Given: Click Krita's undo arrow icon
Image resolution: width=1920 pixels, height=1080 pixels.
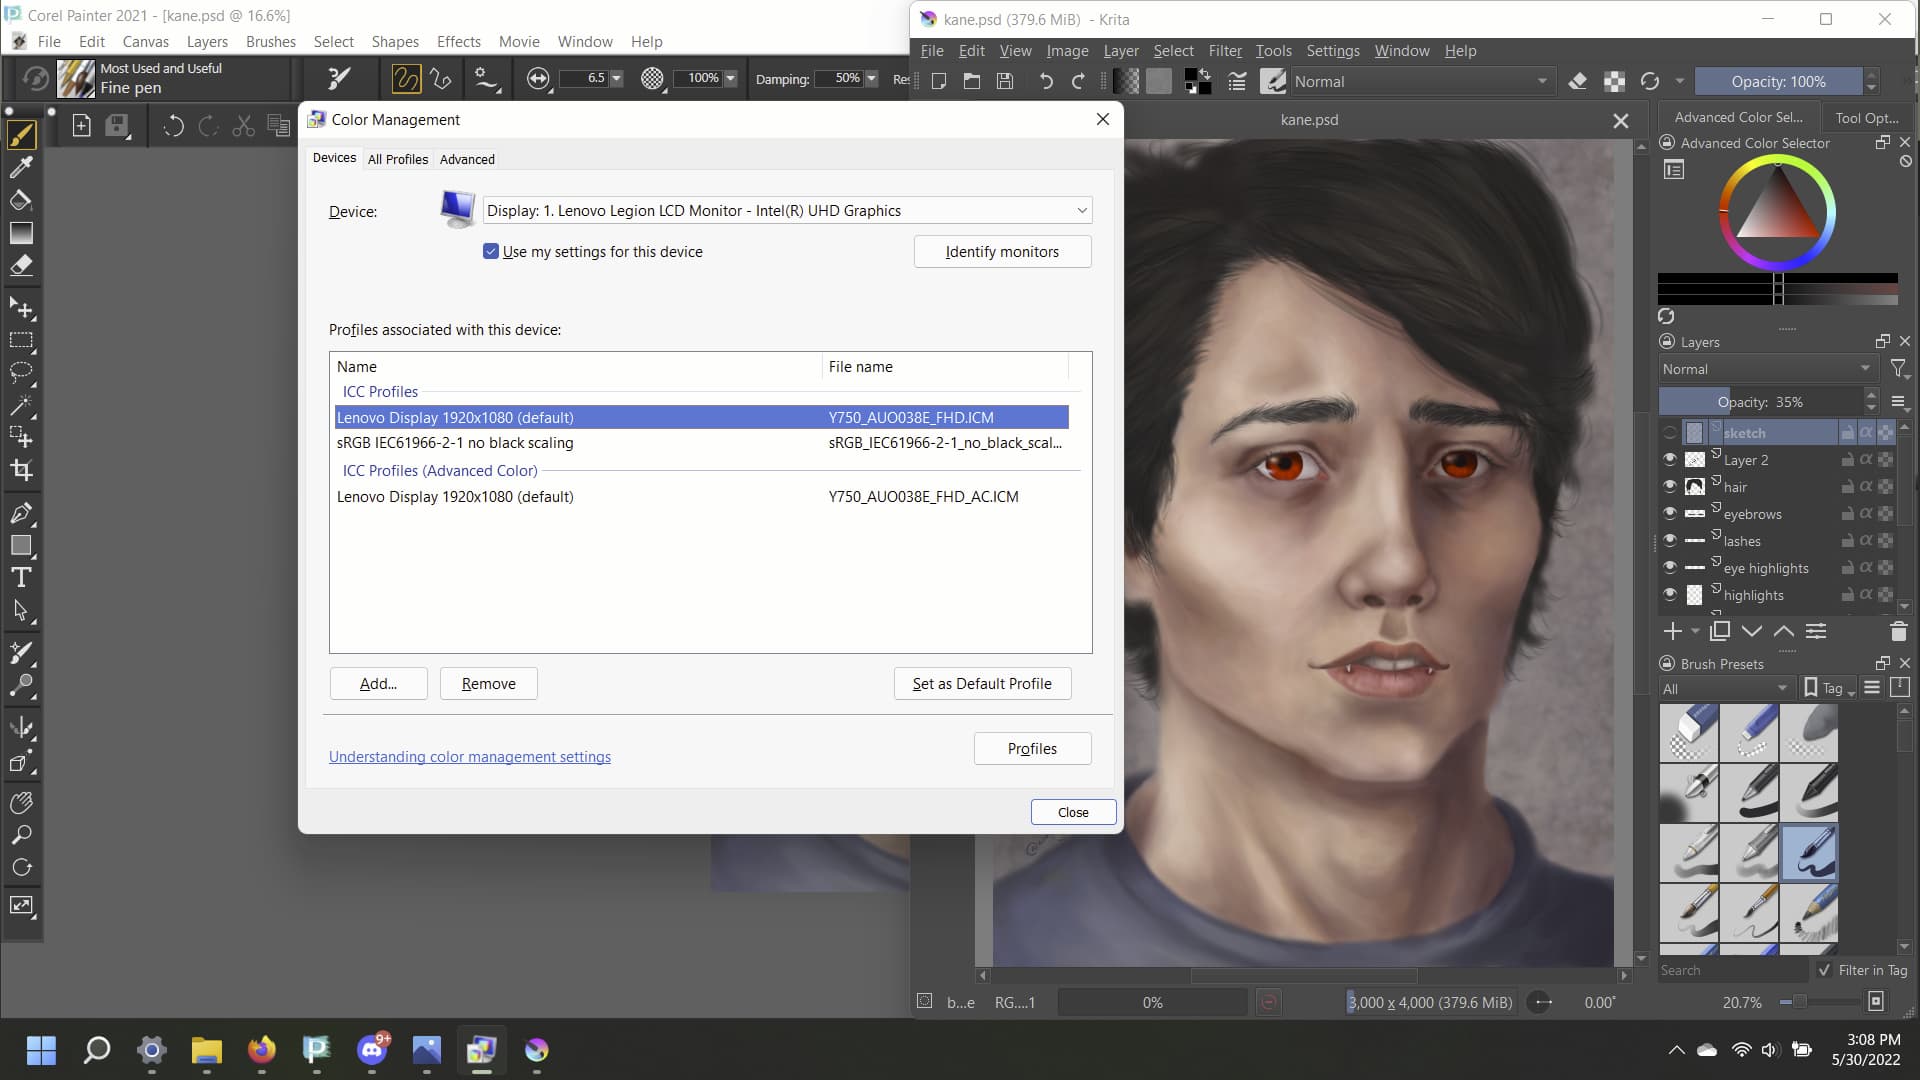Looking at the screenshot, I should click(x=1046, y=82).
